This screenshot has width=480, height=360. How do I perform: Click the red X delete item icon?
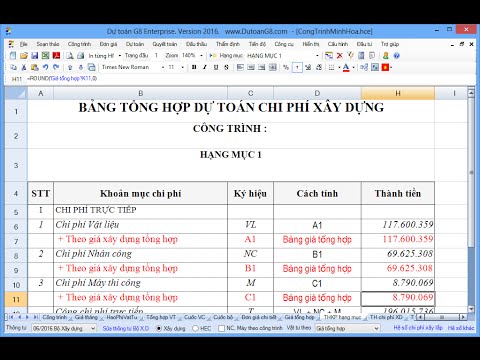[x=339, y=56]
